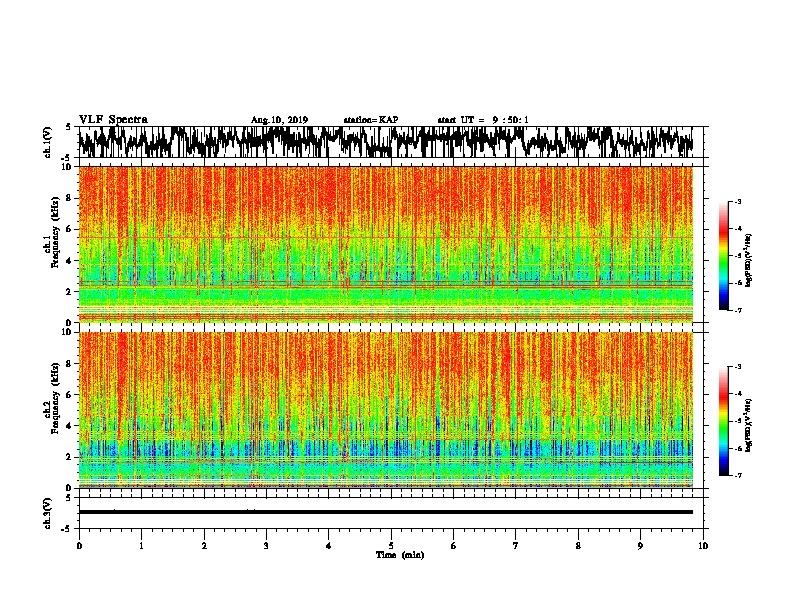Image resolution: width=792 pixels, height=612 pixels.
Task: Click the ch.1 spectrogram plot
Action: pyautogui.click(x=385, y=244)
